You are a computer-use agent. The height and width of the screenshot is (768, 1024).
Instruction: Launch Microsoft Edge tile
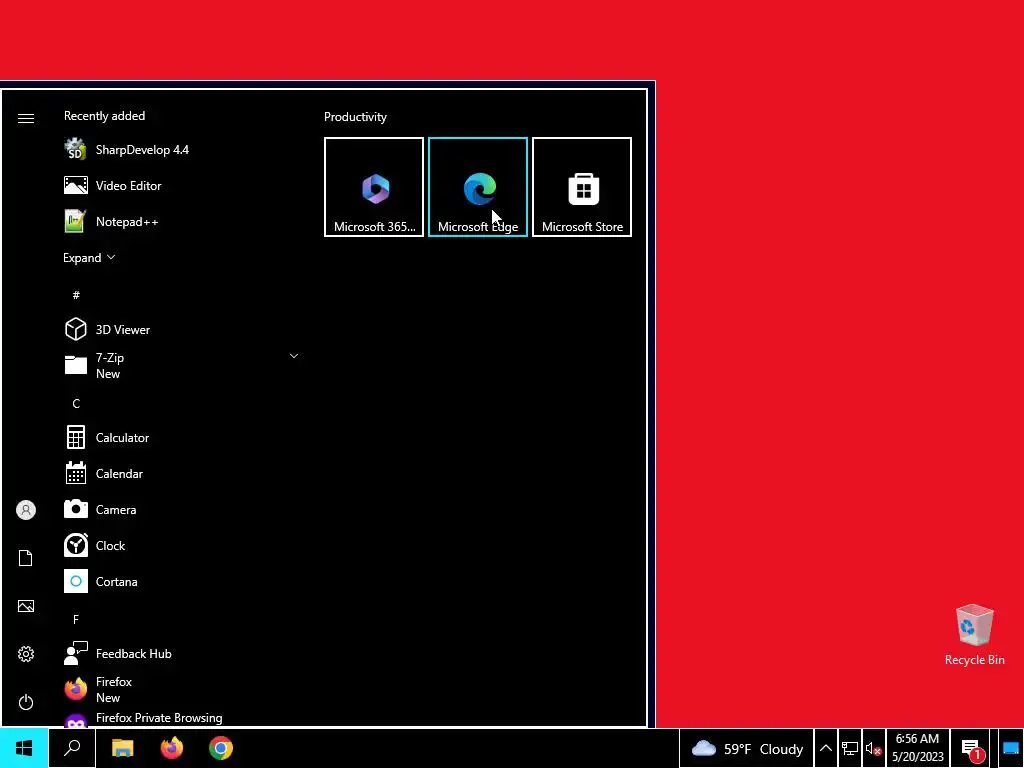[x=477, y=187]
